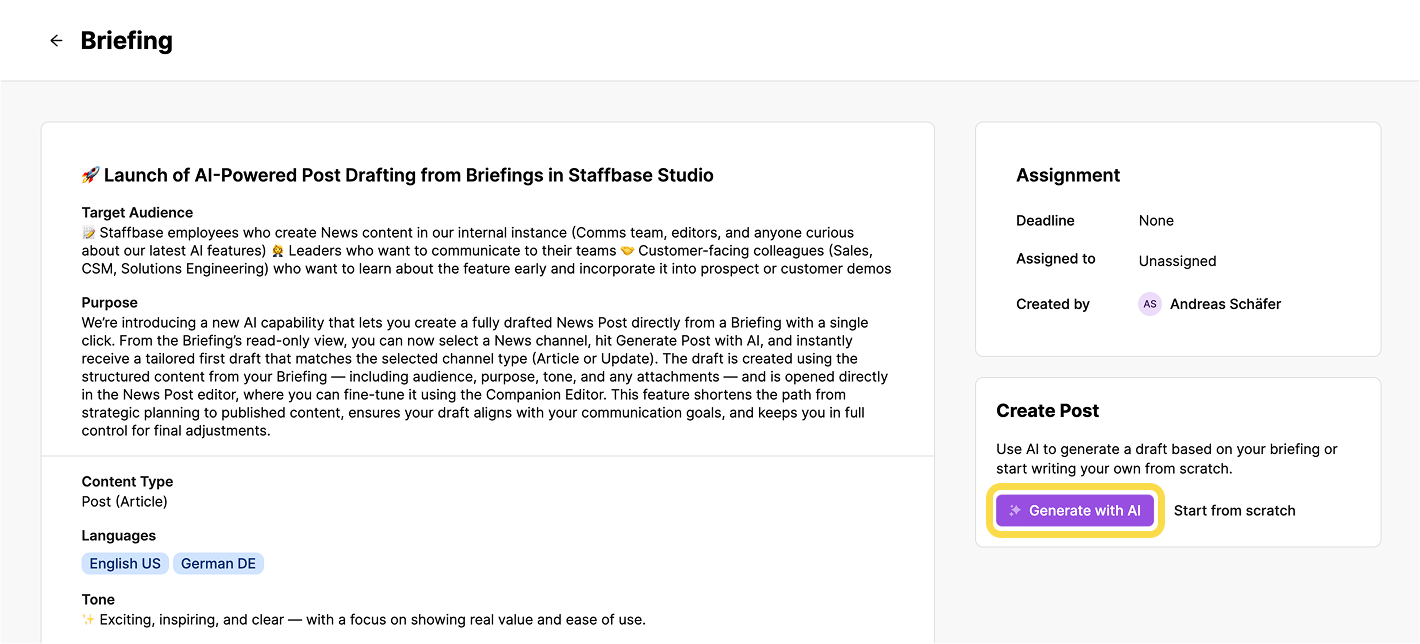Click the sparkle icon in Generate with AI
The width and height of the screenshot is (1420, 644).
[1014, 510]
